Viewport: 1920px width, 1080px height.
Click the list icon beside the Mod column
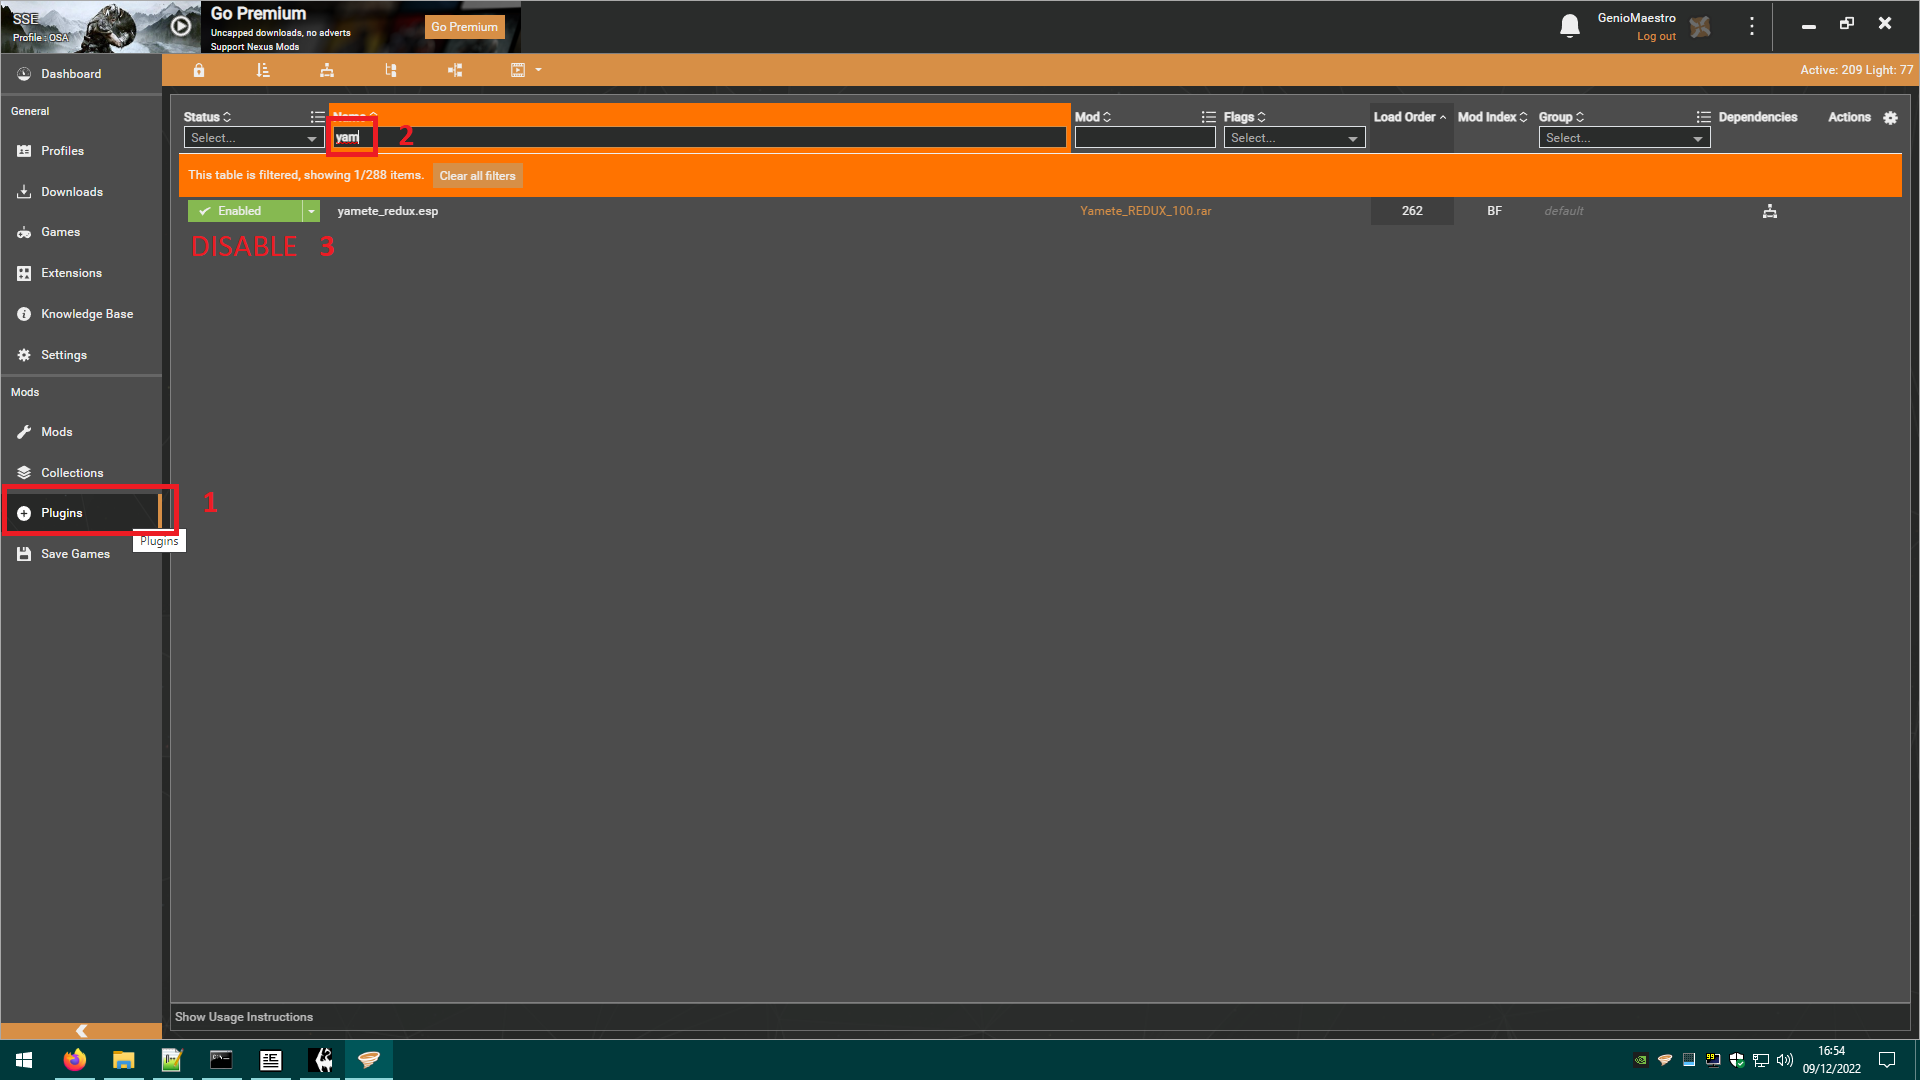click(1209, 117)
